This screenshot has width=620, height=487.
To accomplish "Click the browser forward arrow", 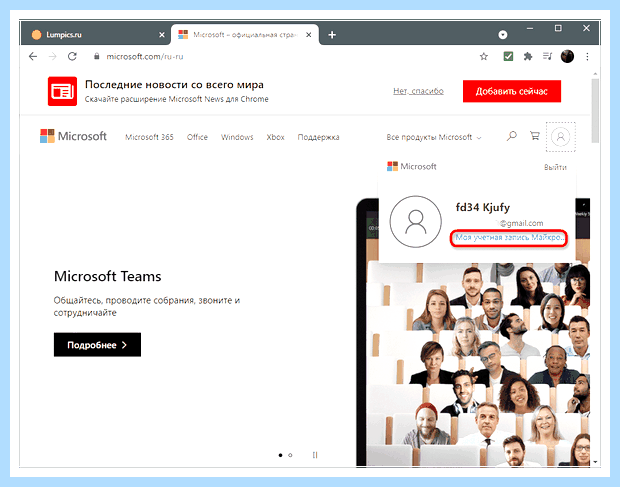I will click(x=53, y=57).
